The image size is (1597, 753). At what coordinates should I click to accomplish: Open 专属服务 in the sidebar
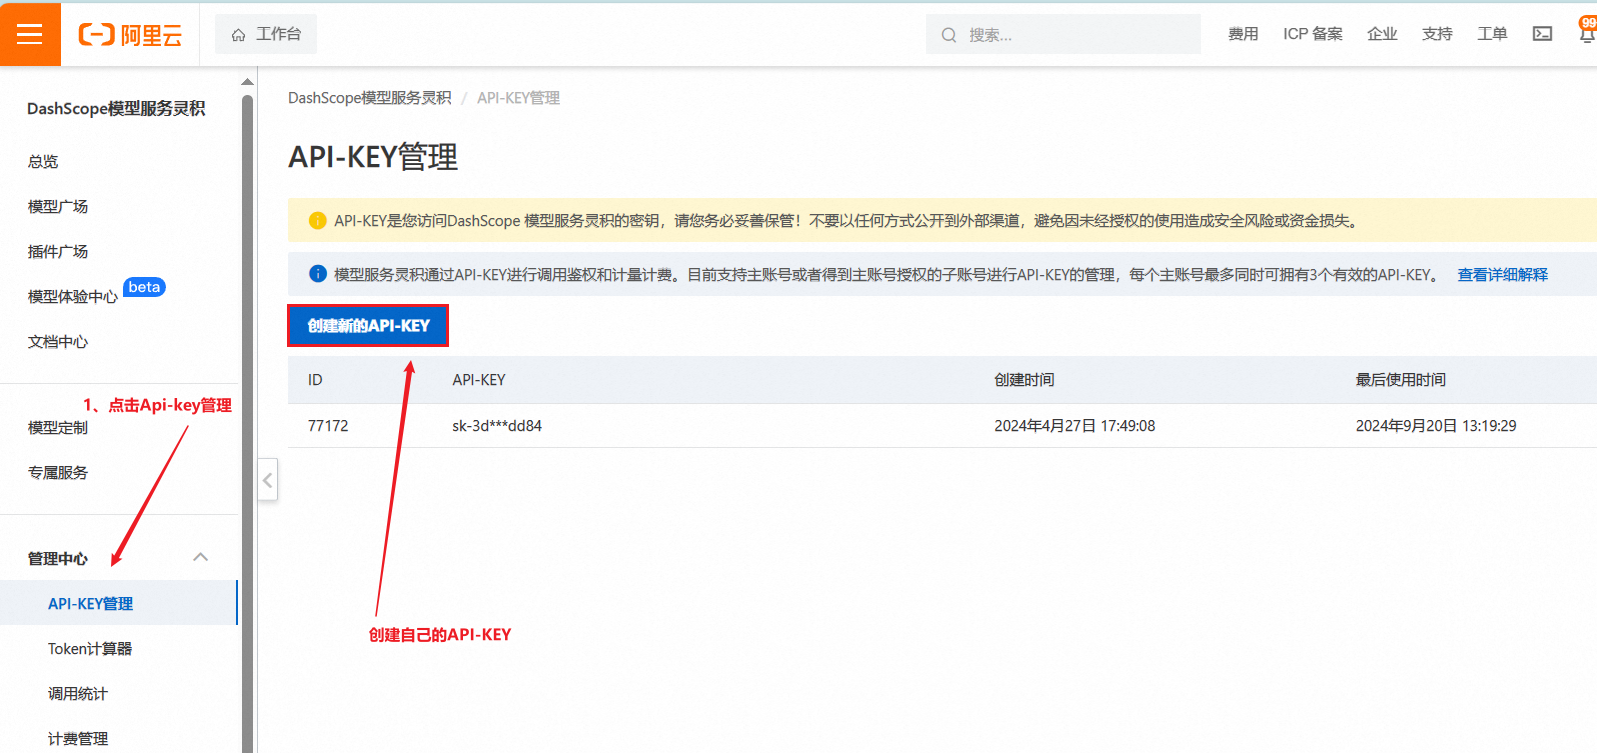click(x=58, y=473)
